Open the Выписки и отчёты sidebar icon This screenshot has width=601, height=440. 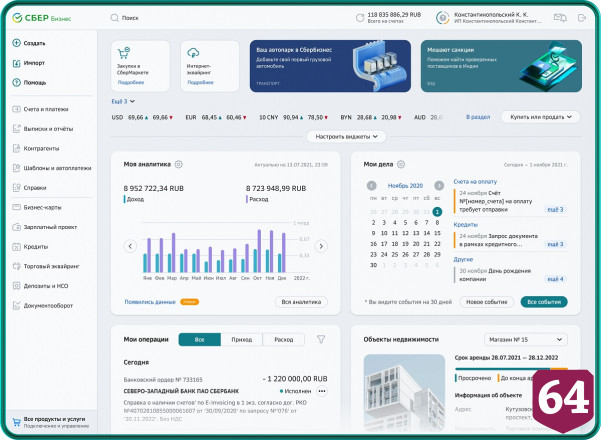pos(16,129)
